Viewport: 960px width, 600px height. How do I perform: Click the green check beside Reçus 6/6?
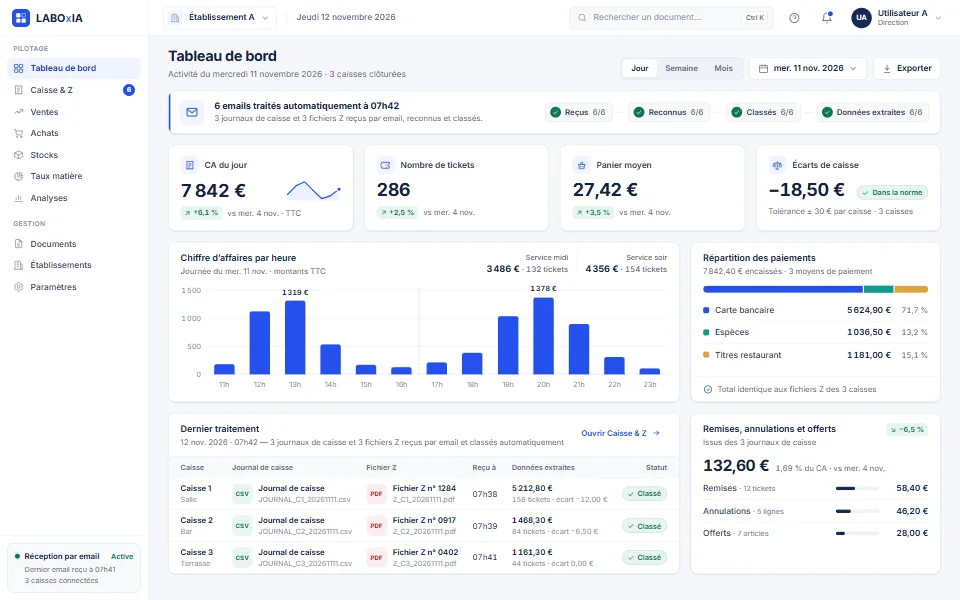pyautogui.click(x=555, y=112)
